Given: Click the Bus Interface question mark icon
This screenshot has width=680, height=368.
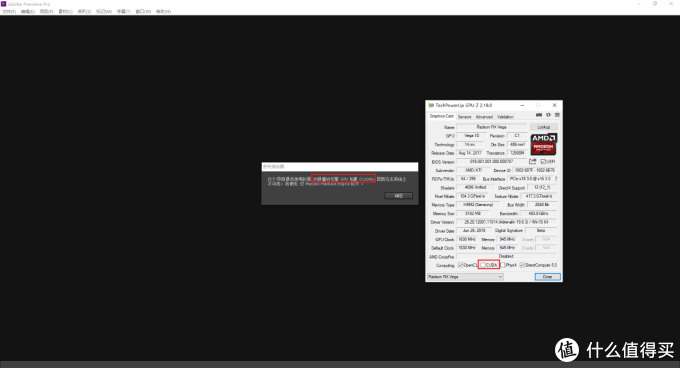Looking at the screenshot, I should click(x=556, y=179).
